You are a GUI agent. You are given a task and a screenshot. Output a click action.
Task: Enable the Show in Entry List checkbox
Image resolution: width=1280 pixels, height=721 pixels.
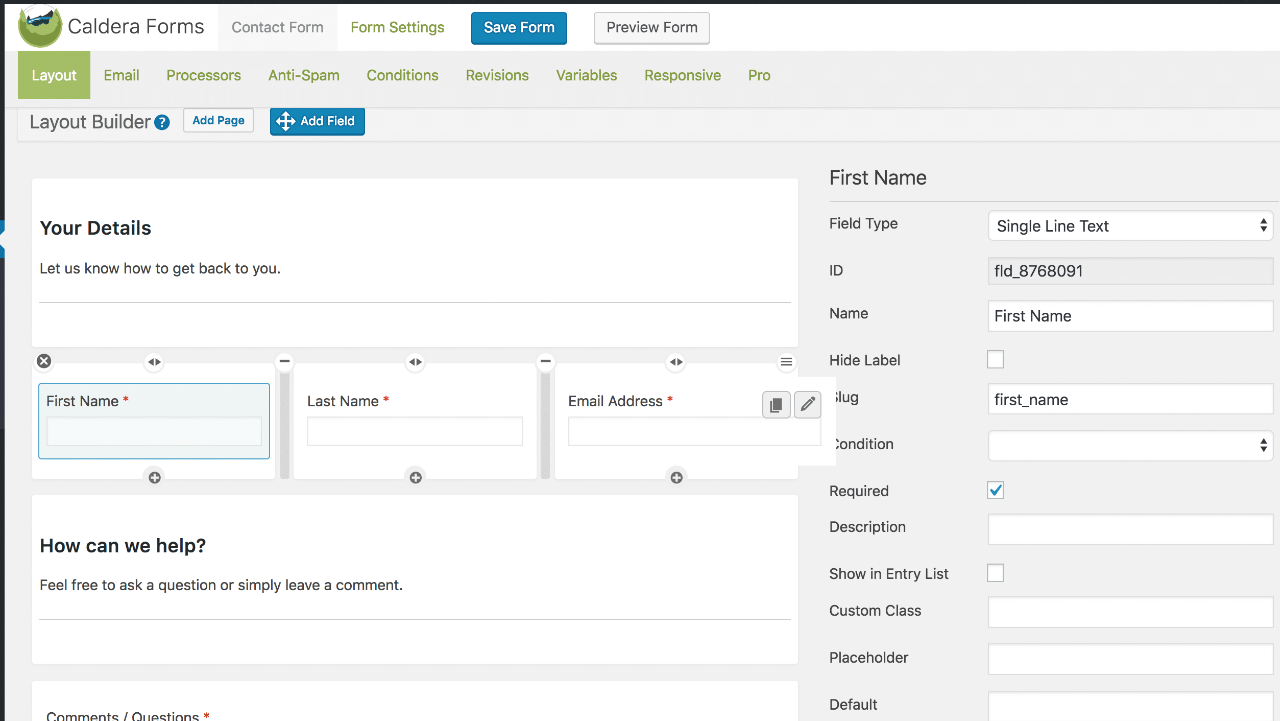pos(995,573)
